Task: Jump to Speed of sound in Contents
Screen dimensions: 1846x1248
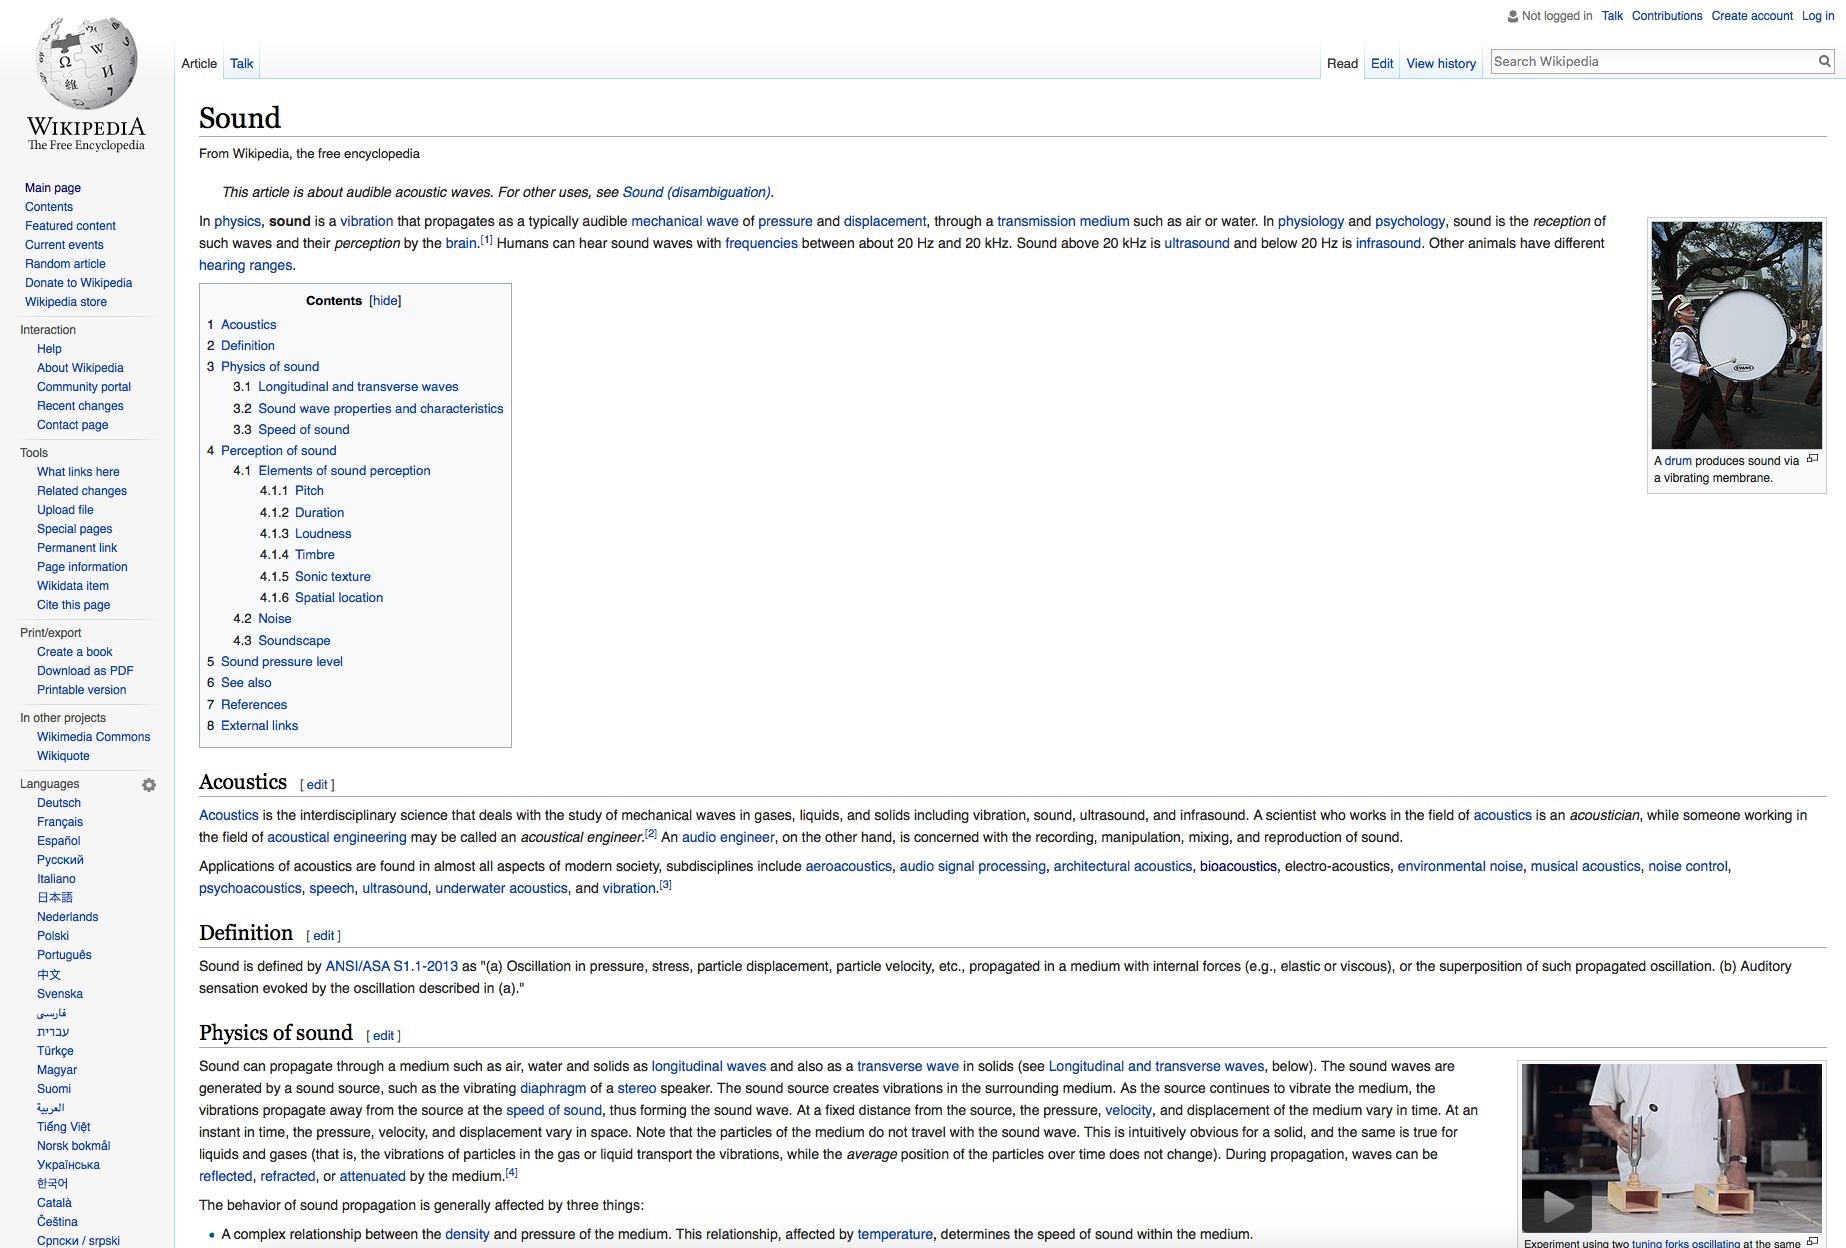Action: [304, 430]
